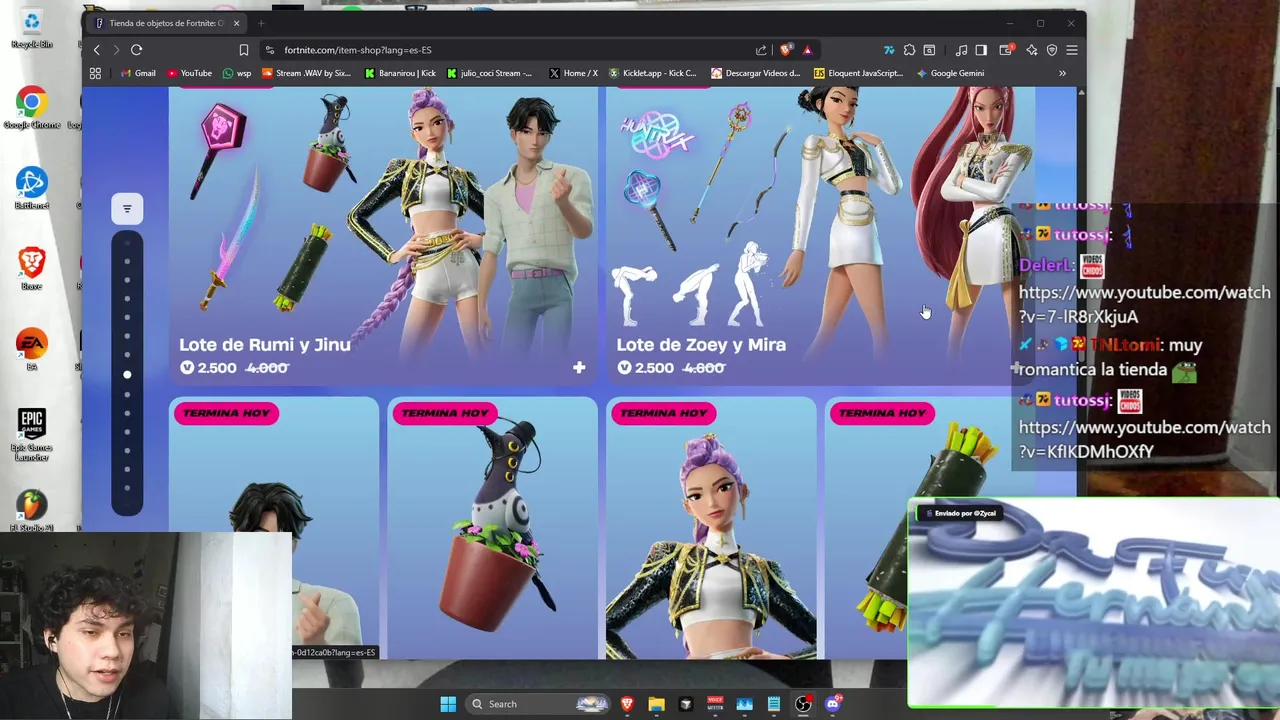
Task: Open tutossj's YouTube link in chat
Action: pyautogui.click(x=1144, y=439)
